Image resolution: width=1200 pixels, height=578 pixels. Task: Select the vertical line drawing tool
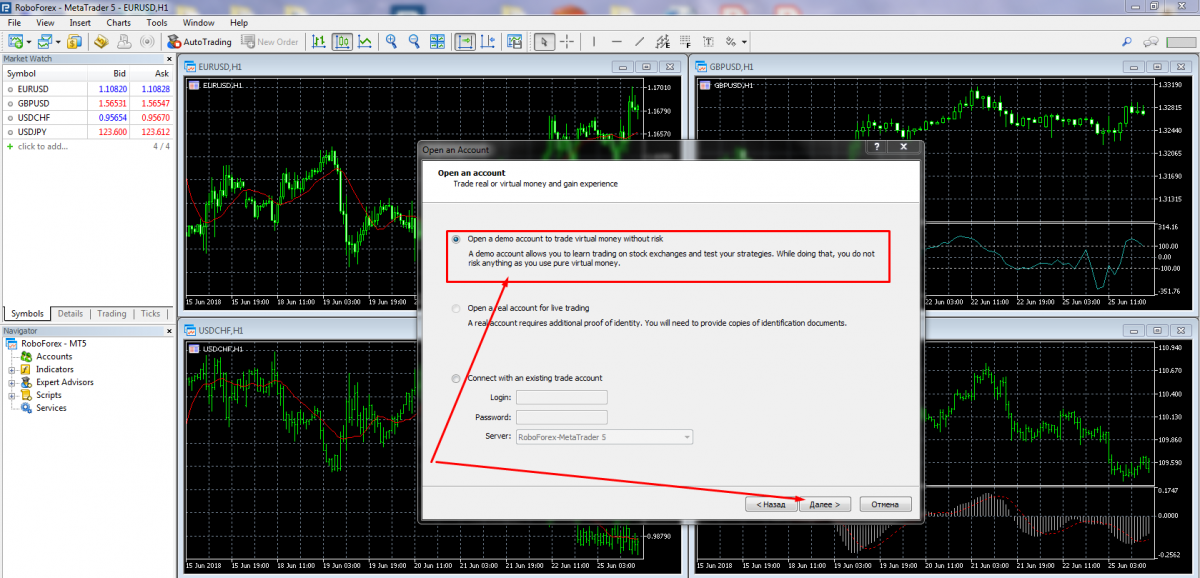click(594, 42)
